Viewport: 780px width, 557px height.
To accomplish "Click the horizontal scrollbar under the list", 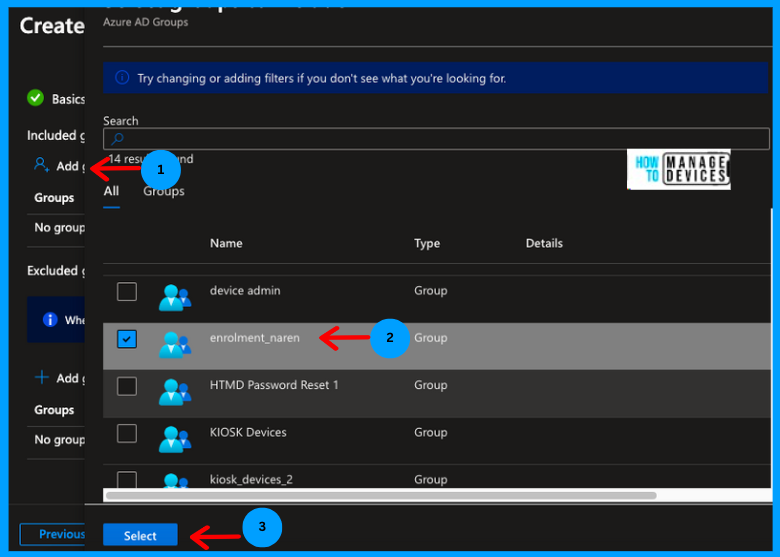I will click(380, 495).
